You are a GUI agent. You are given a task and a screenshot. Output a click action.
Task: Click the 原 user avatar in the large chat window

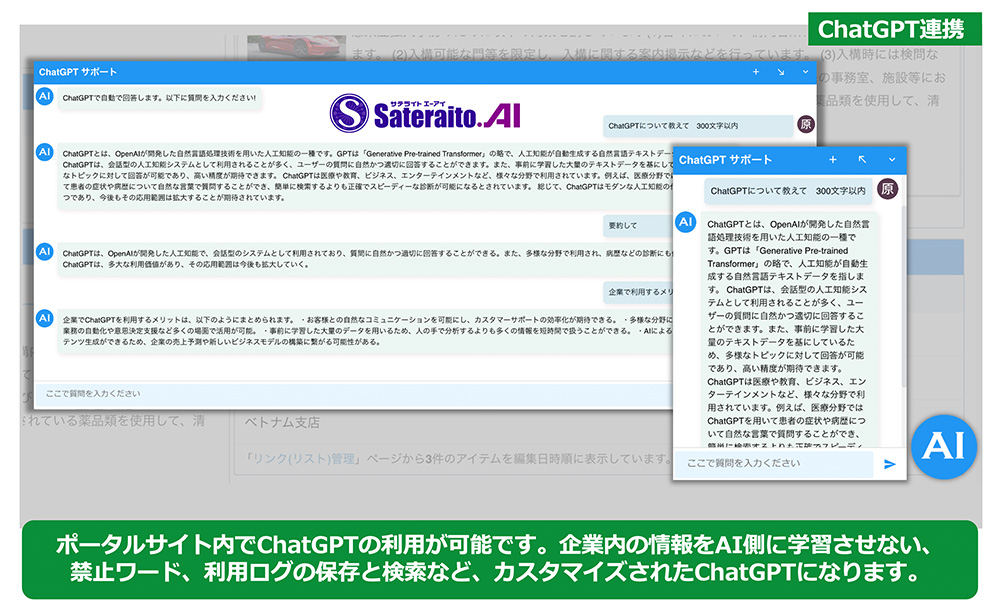(806, 124)
